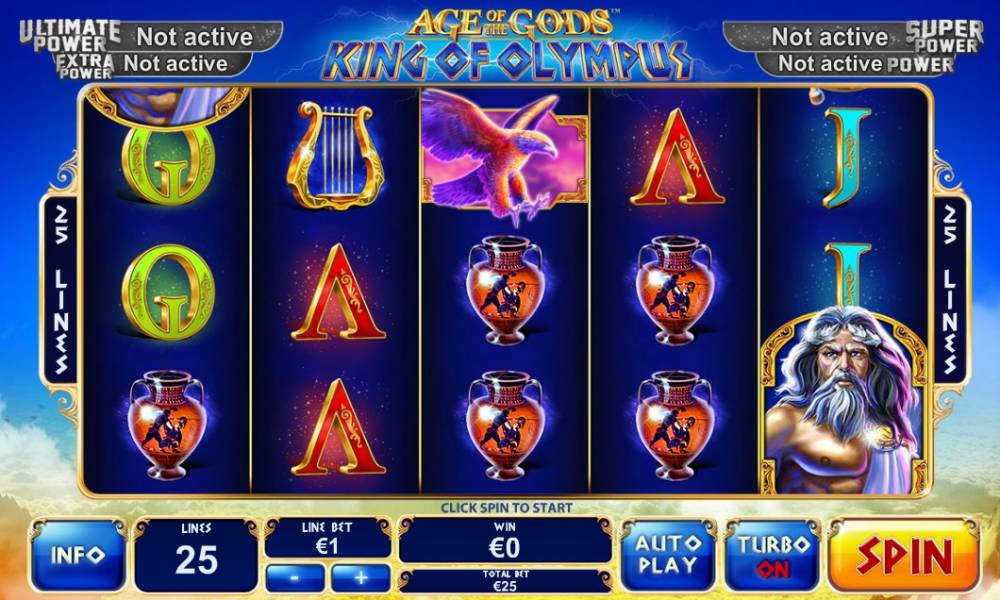The height and width of the screenshot is (600, 1000).
Task: Click the purple eagle symbol
Action: (x=504, y=156)
